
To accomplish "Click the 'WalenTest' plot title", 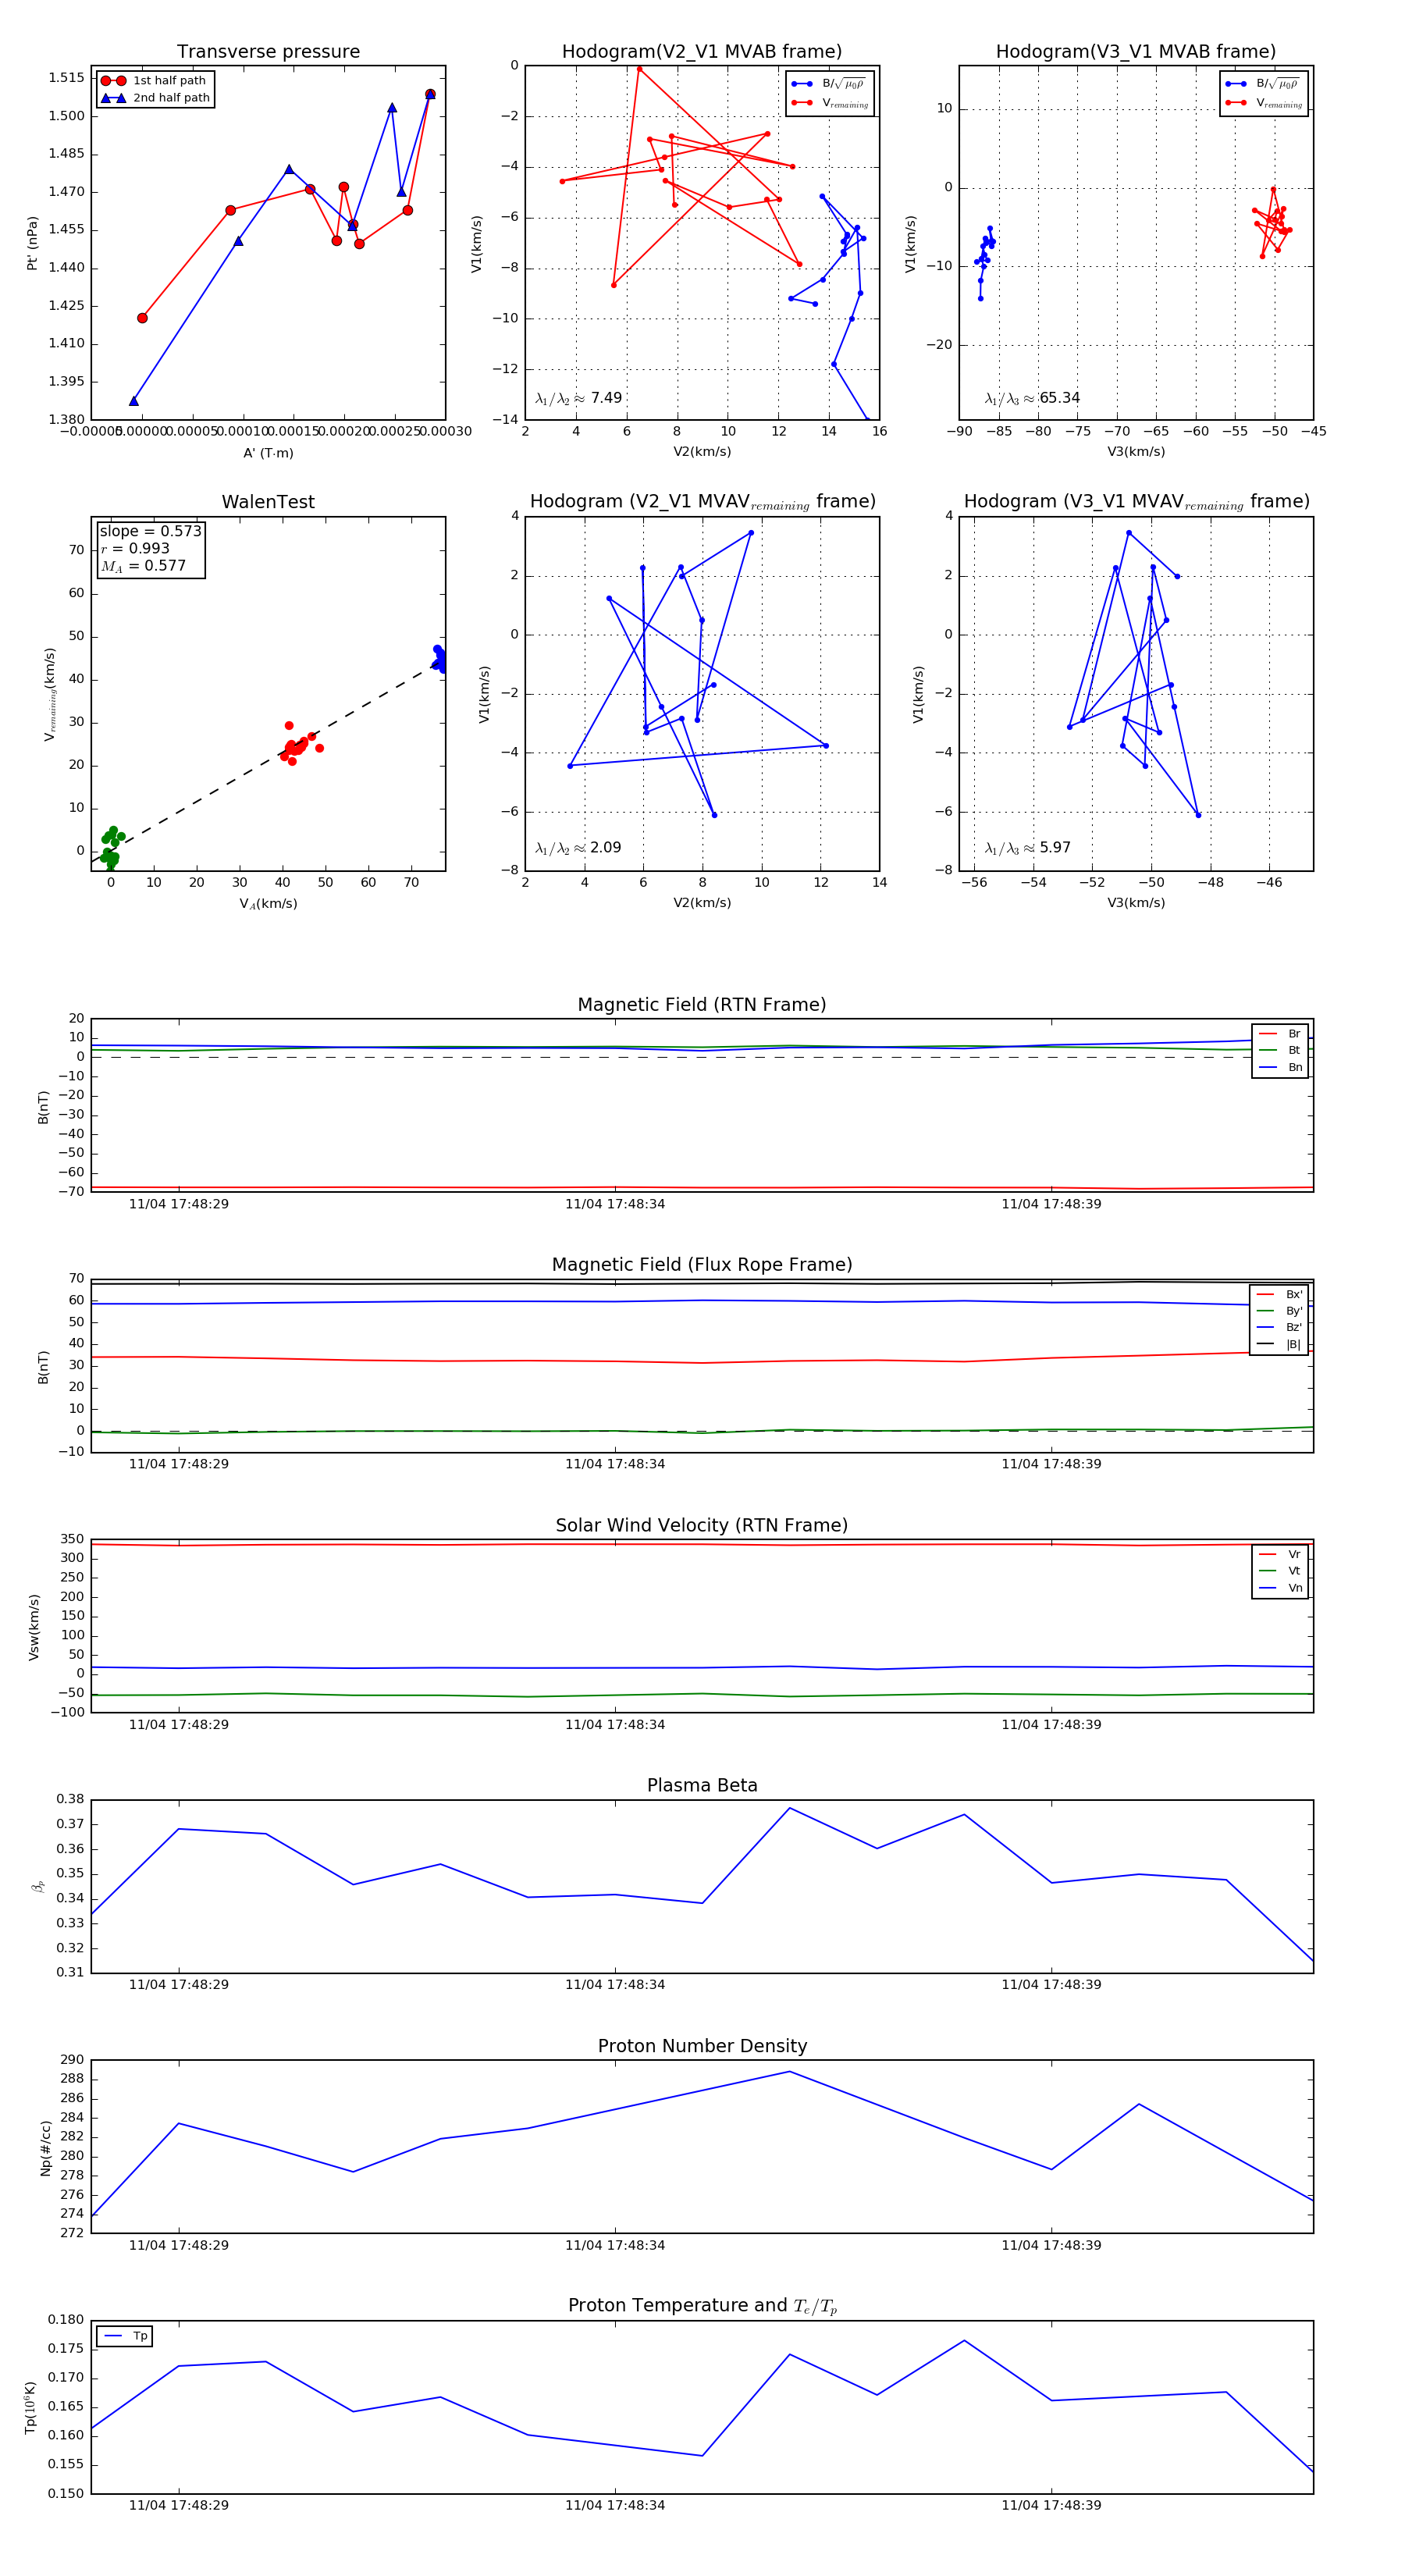I will (268, 502).
